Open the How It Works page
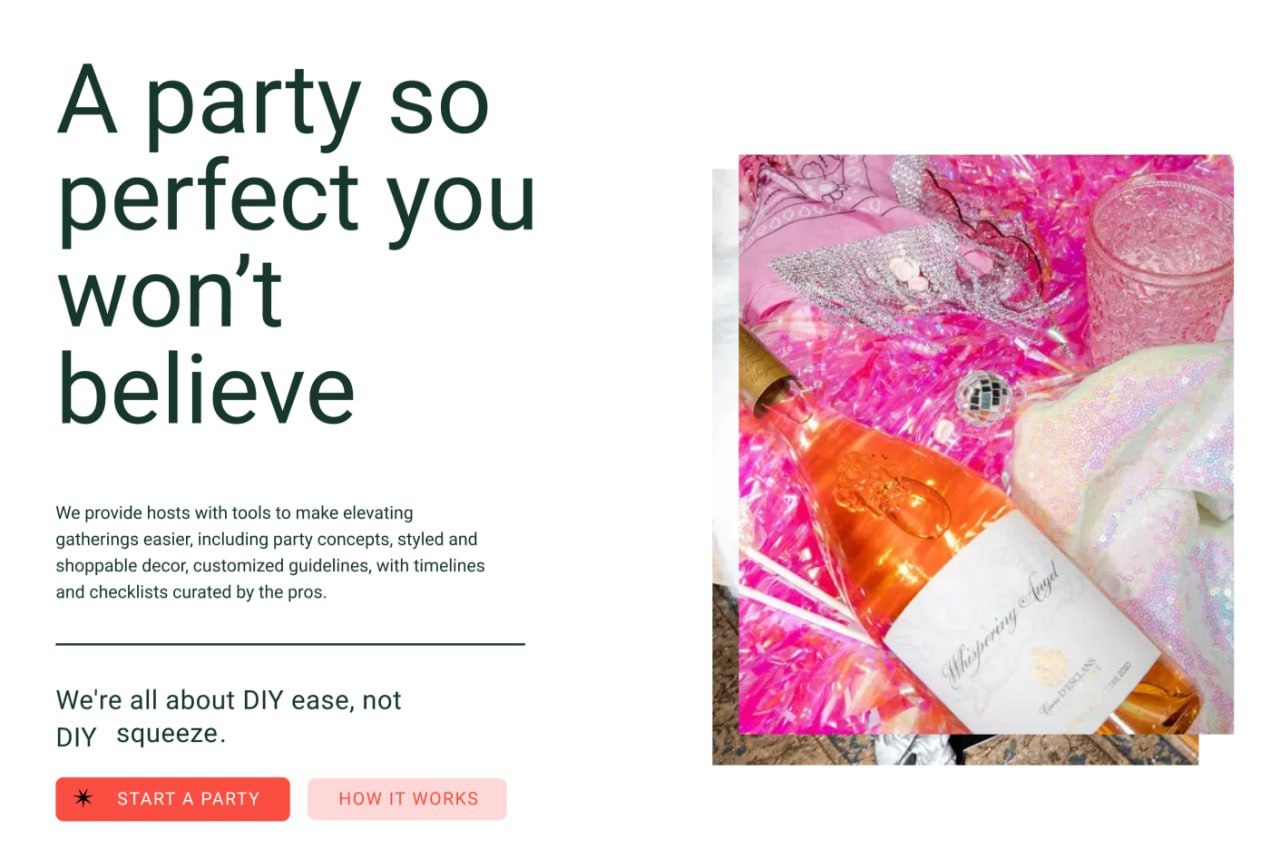Screen dimensions: 1280x868 click(x=407, y=799)
